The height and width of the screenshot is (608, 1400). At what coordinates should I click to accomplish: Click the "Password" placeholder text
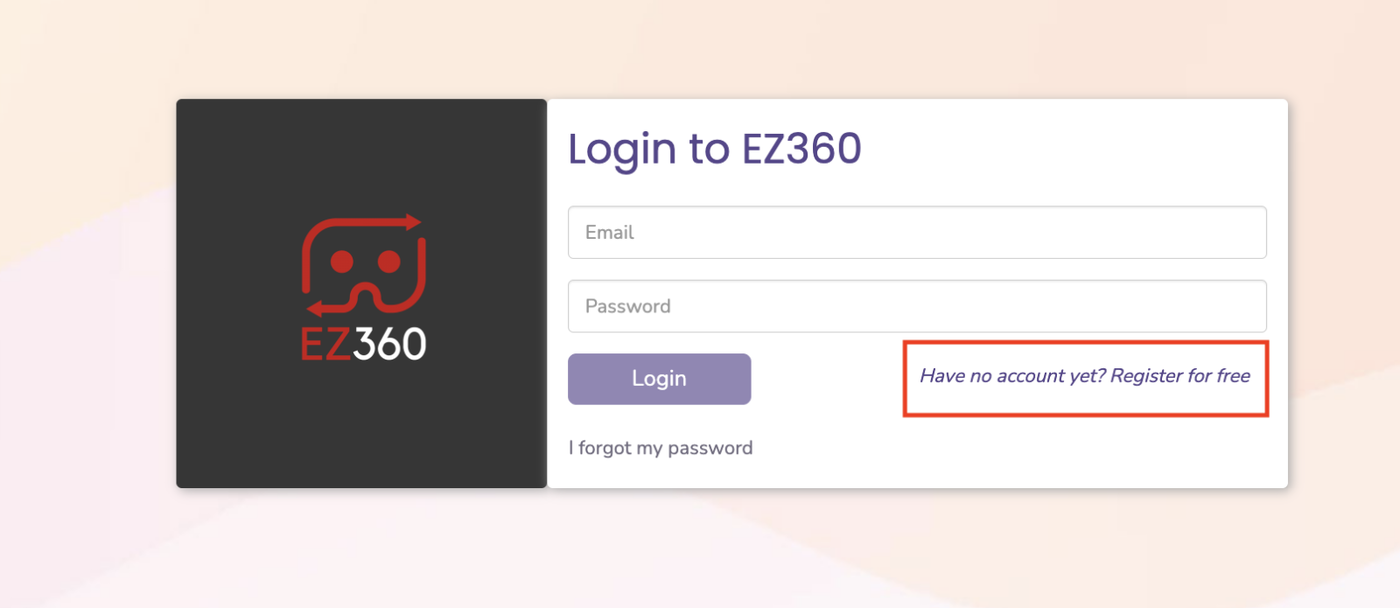[628, 306]
